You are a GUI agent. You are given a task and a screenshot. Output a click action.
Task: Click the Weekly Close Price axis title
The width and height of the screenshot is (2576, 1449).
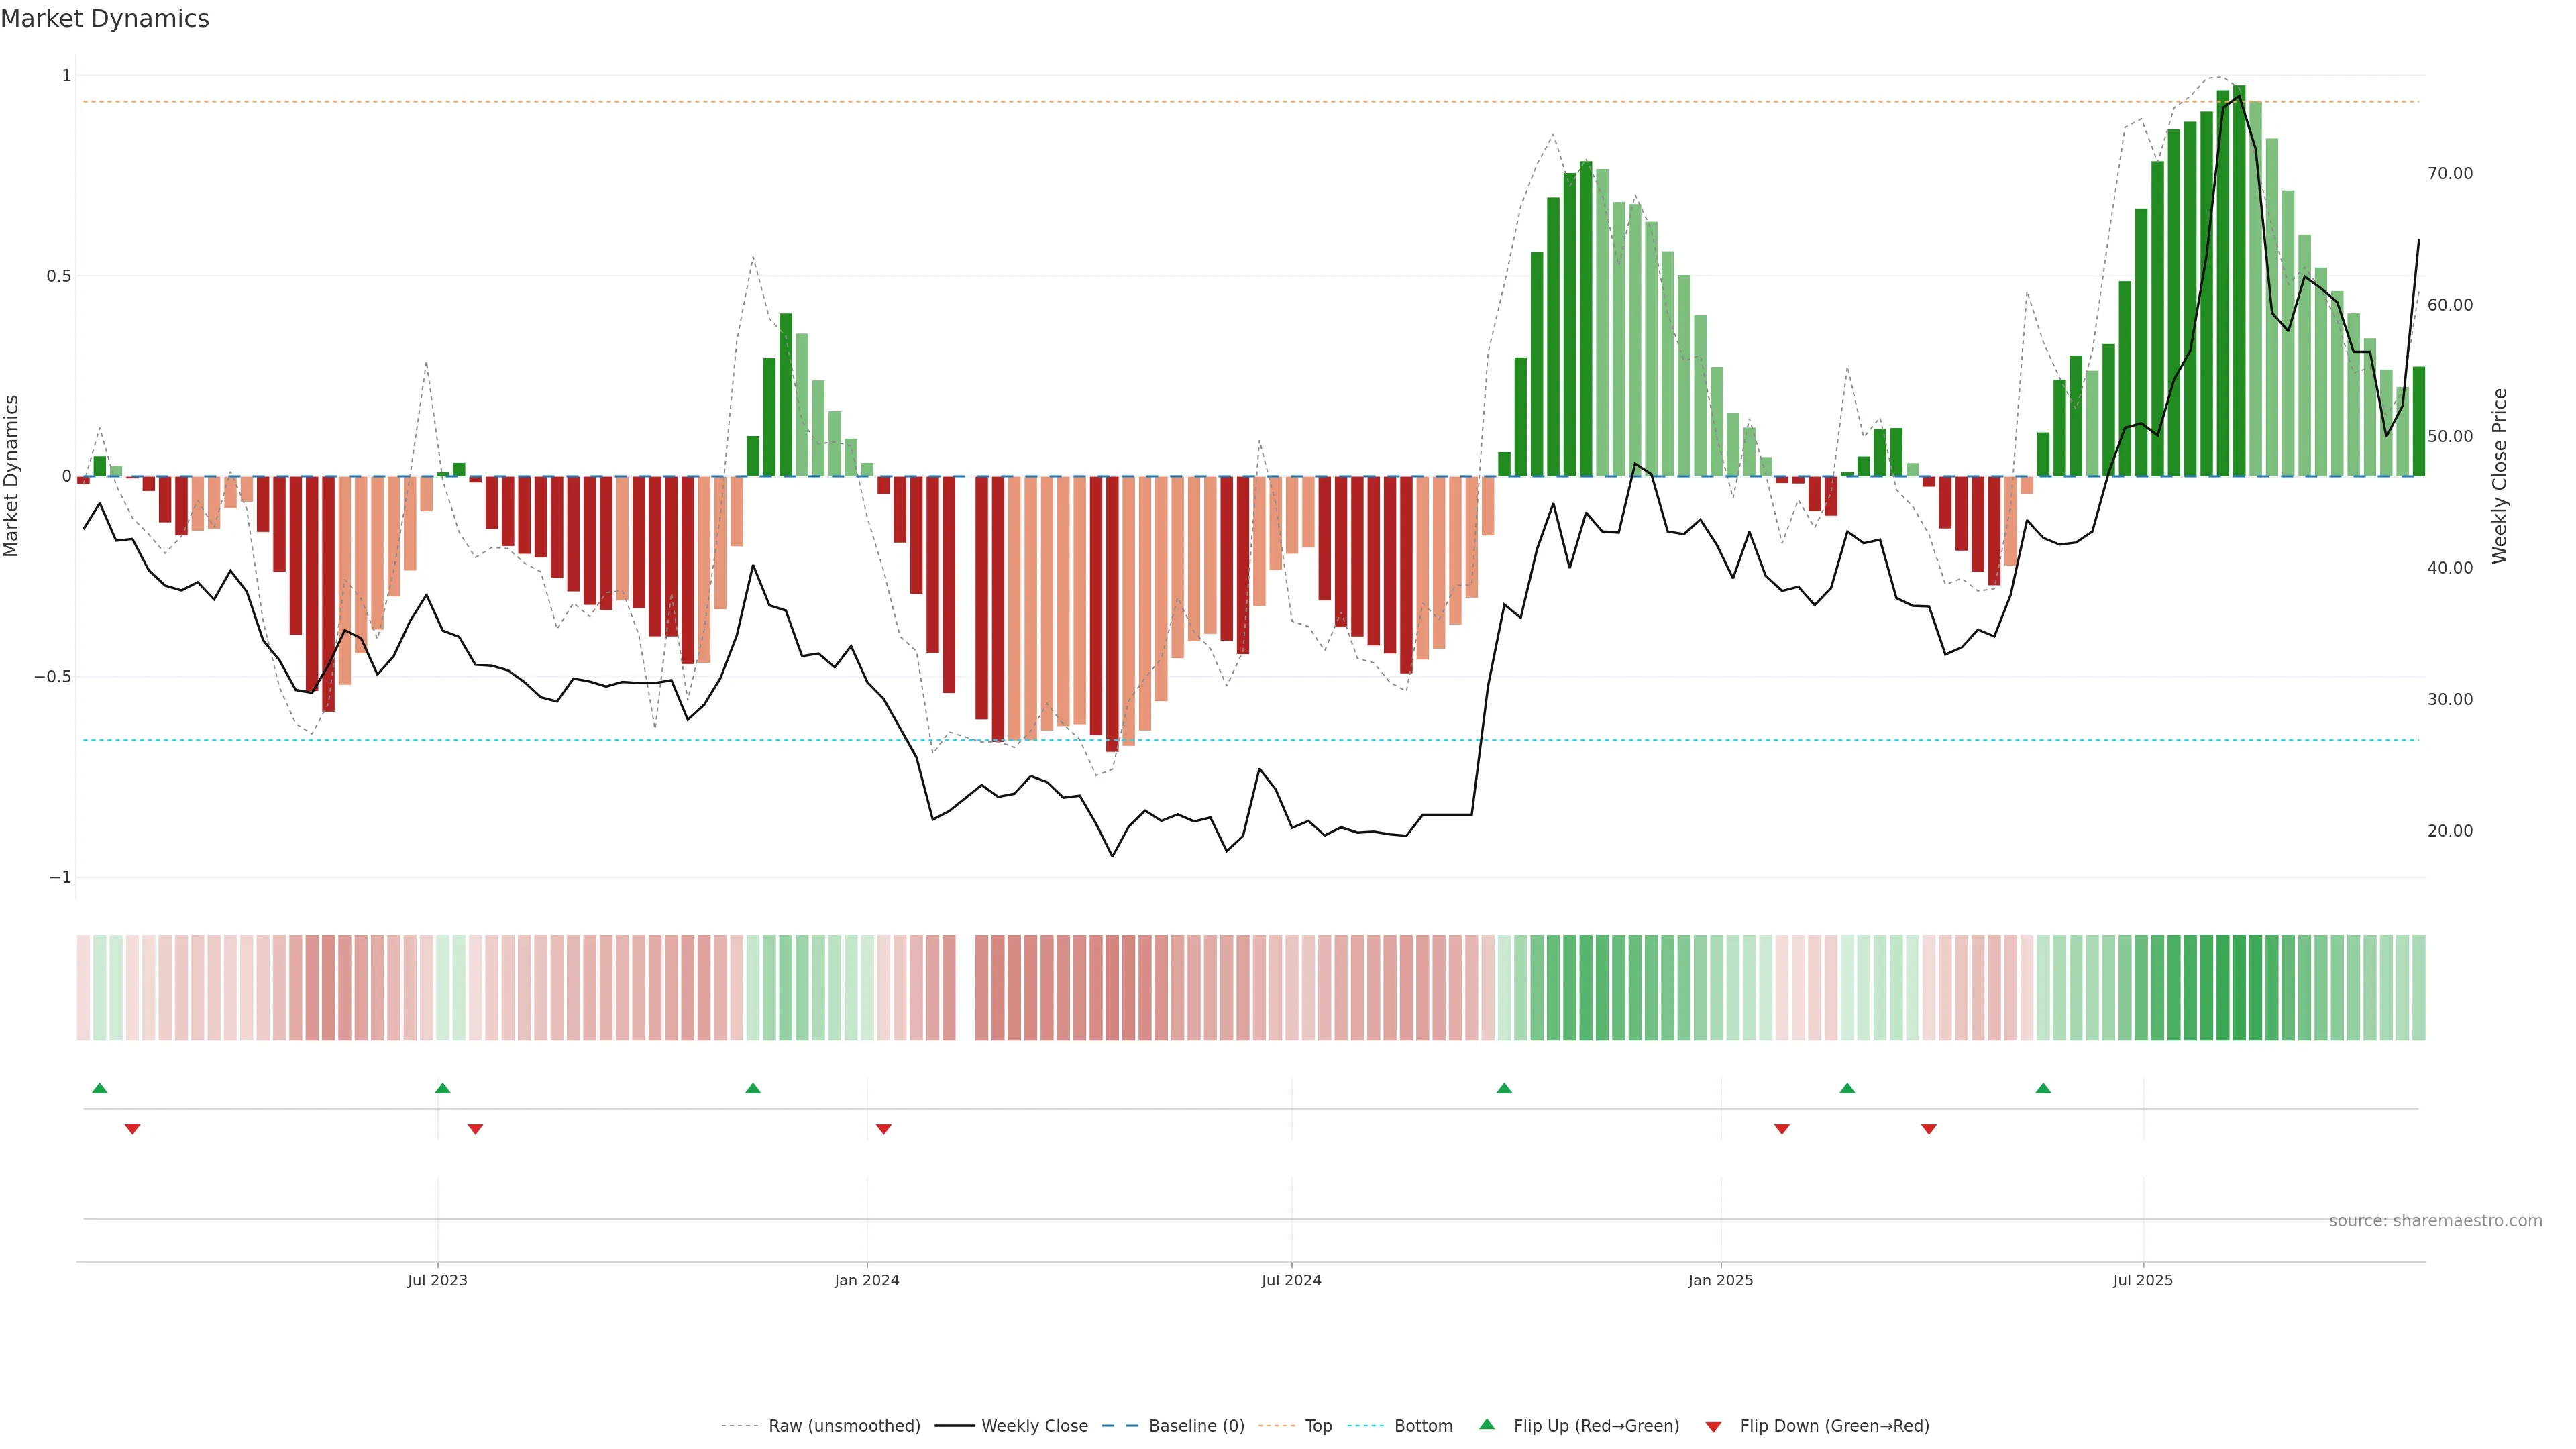[x=2500, y=476]
